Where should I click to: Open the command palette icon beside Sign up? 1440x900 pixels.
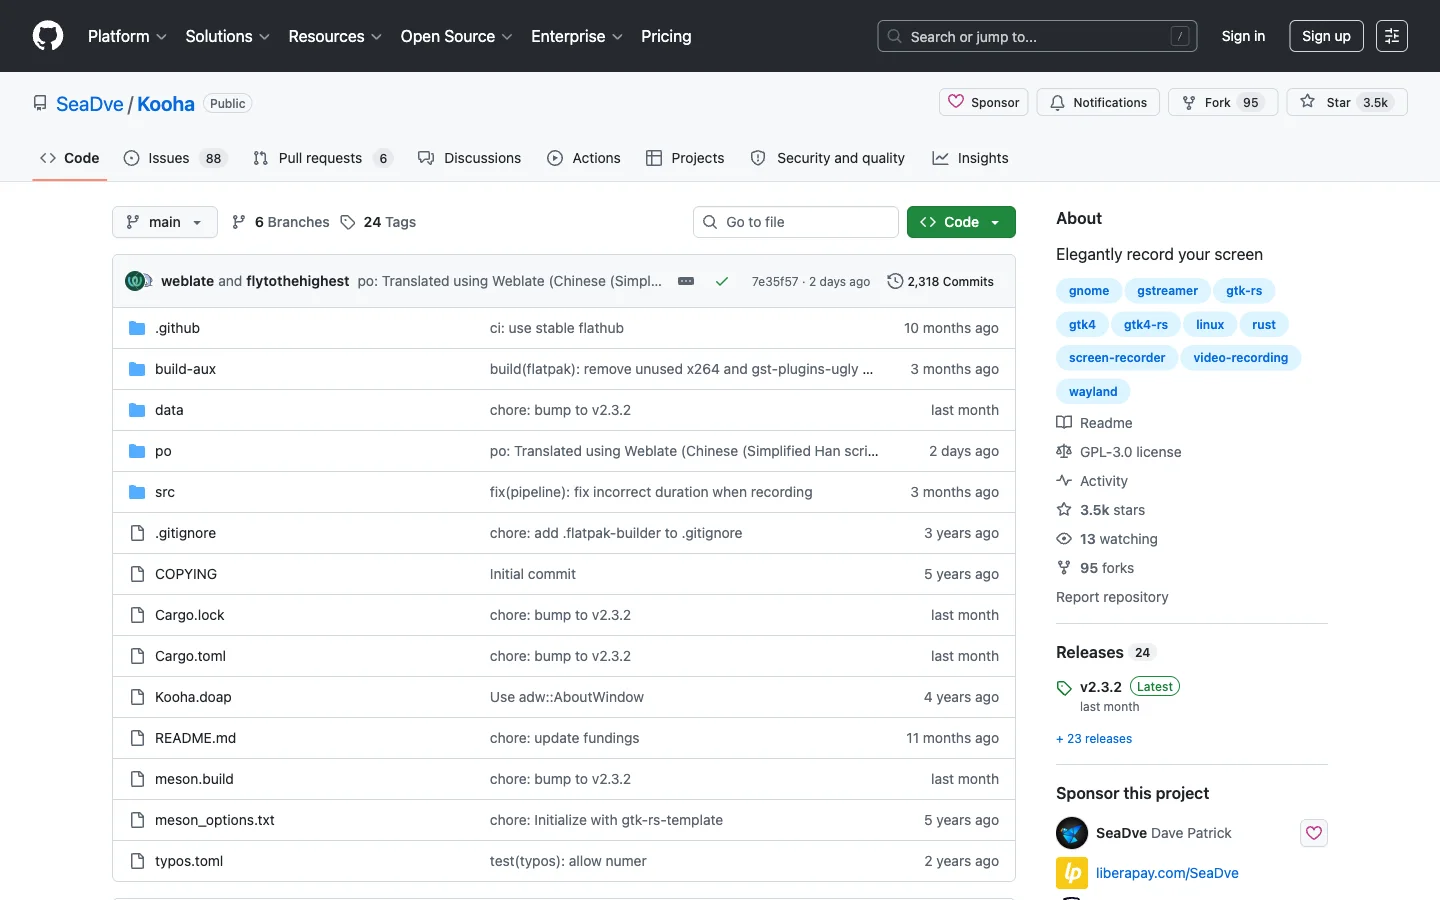(x=1392, y=36)
